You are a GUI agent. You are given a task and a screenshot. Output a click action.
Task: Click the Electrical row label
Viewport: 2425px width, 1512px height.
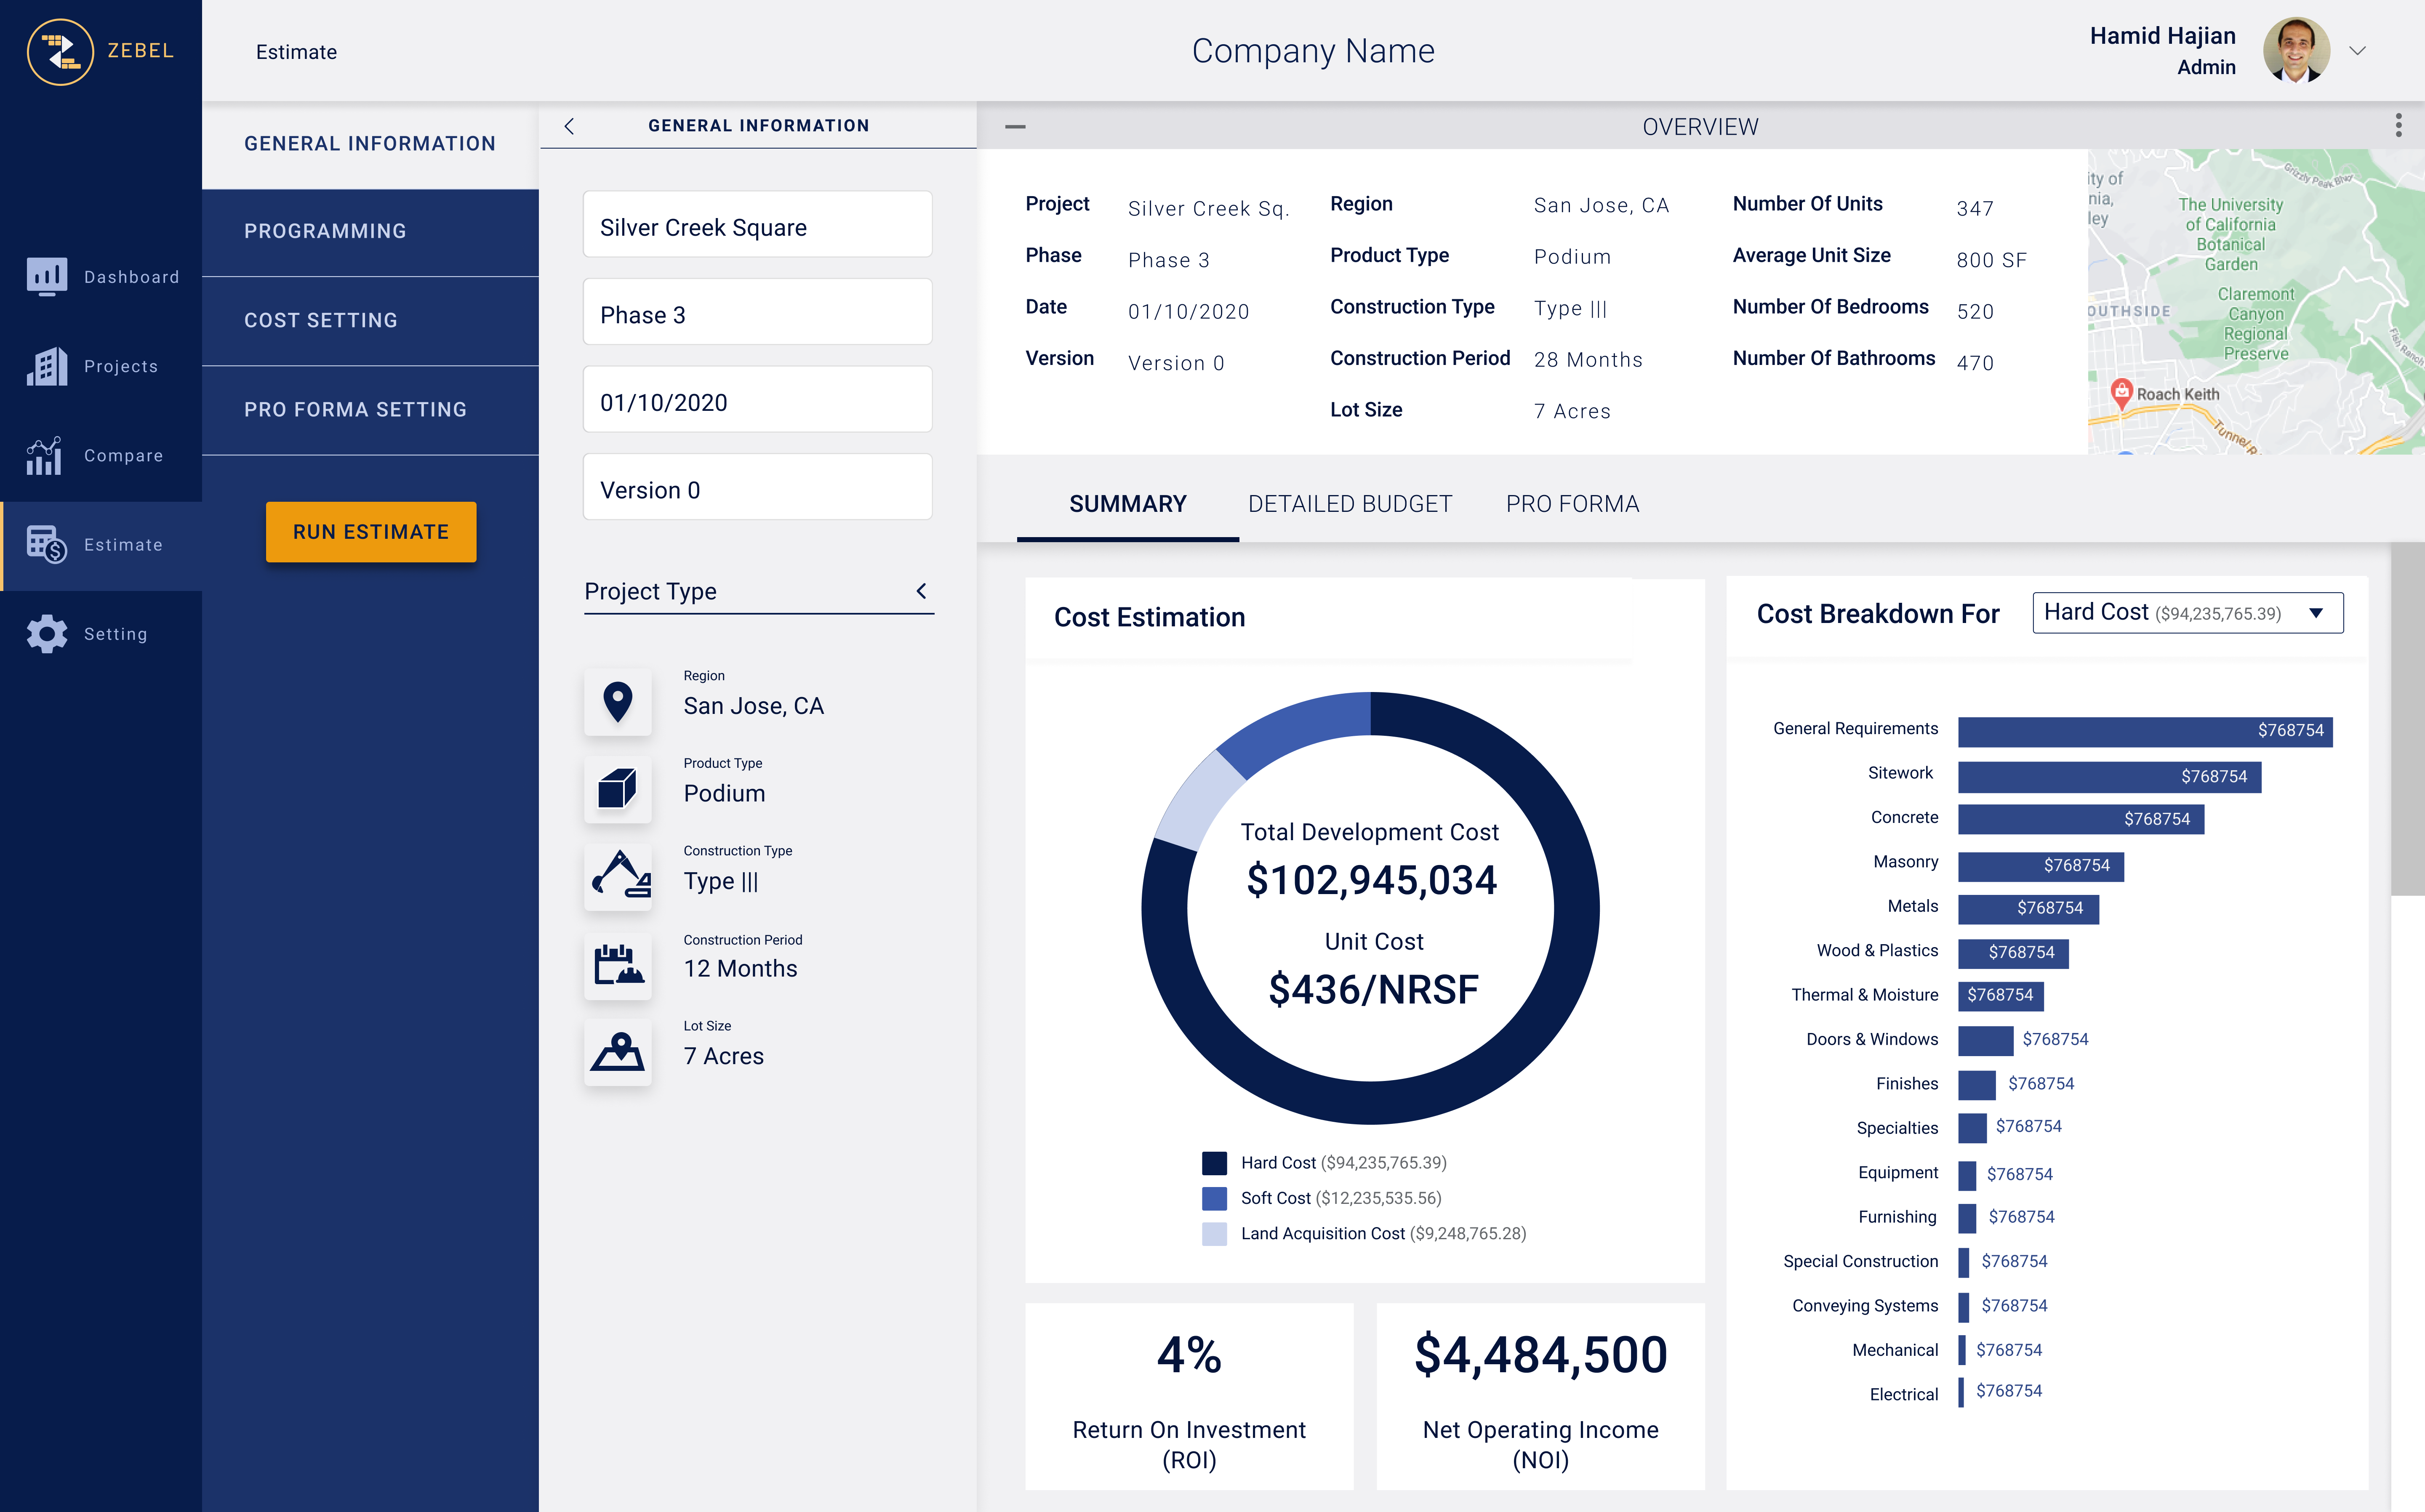point(1904,1394)
